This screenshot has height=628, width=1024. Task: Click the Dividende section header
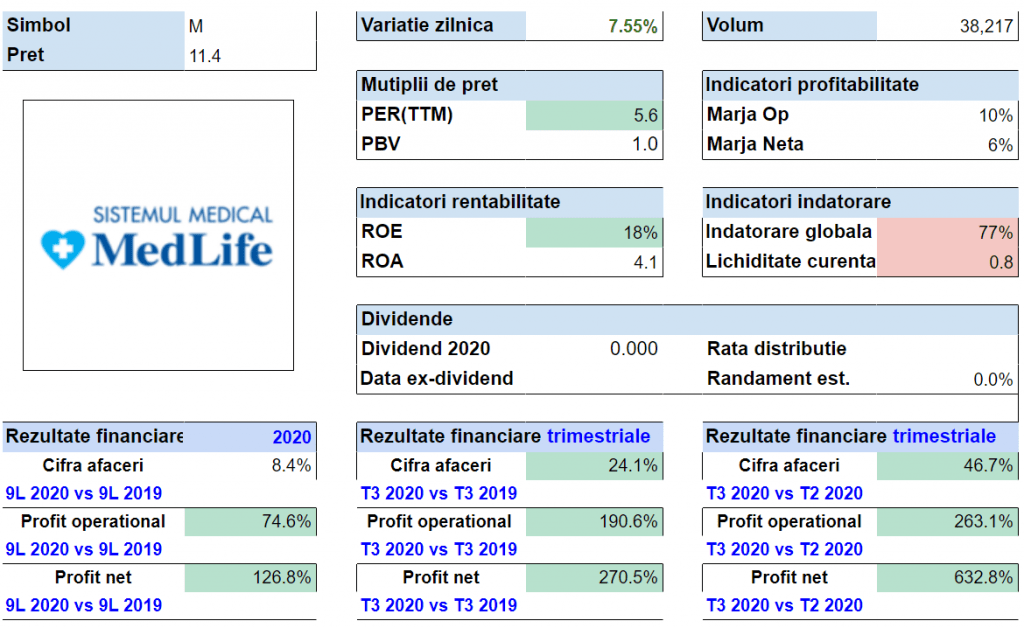(x=686, y=319)
